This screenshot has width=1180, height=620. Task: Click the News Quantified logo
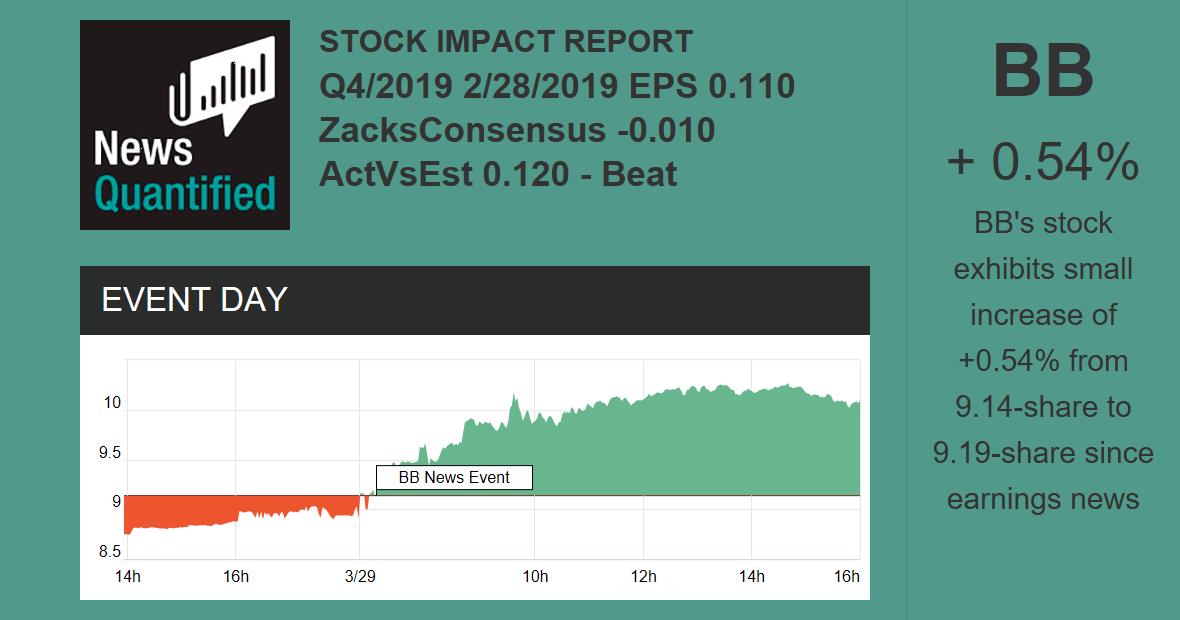pyautogui.click(x=184, y=125)
